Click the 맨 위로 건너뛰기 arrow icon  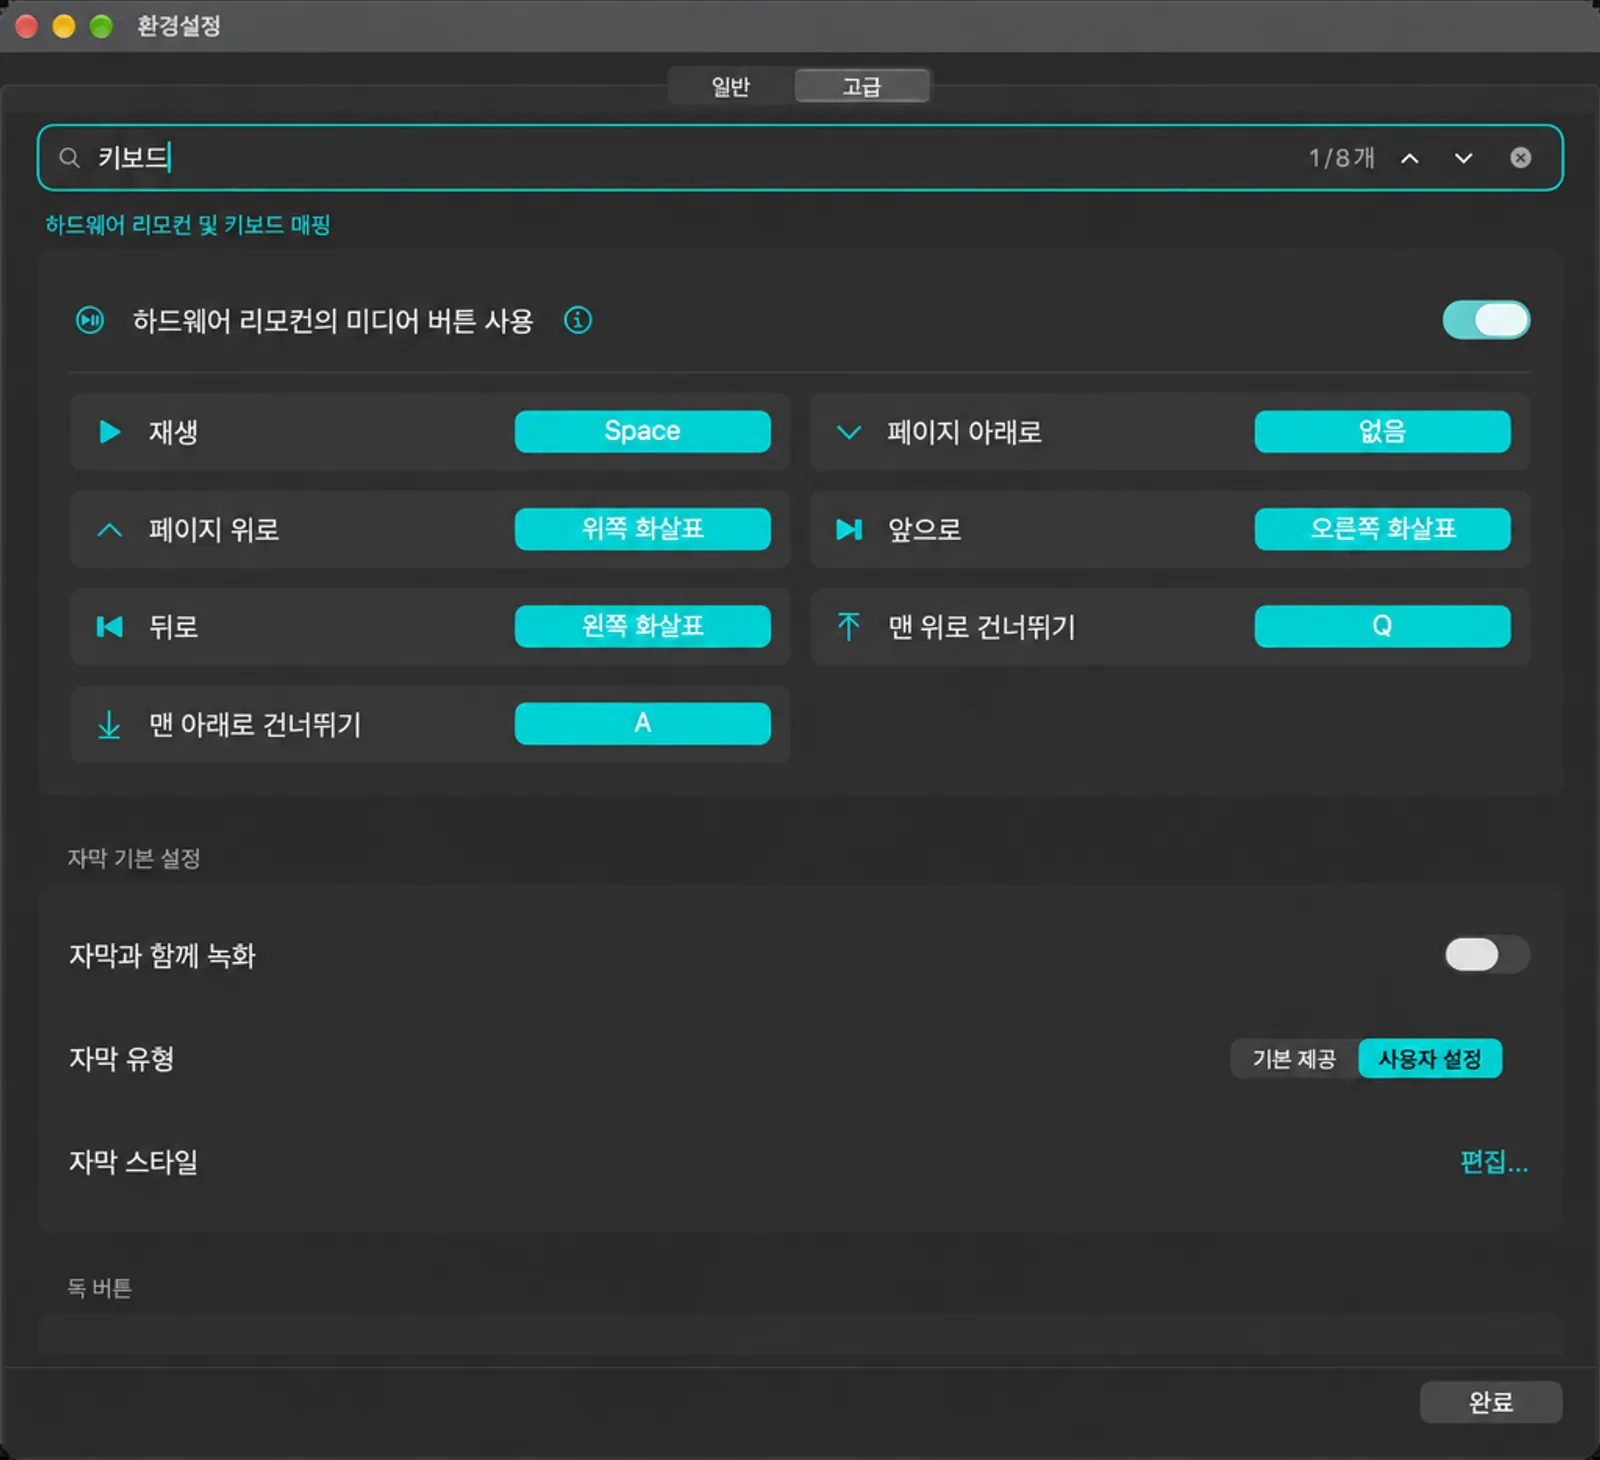848,626
